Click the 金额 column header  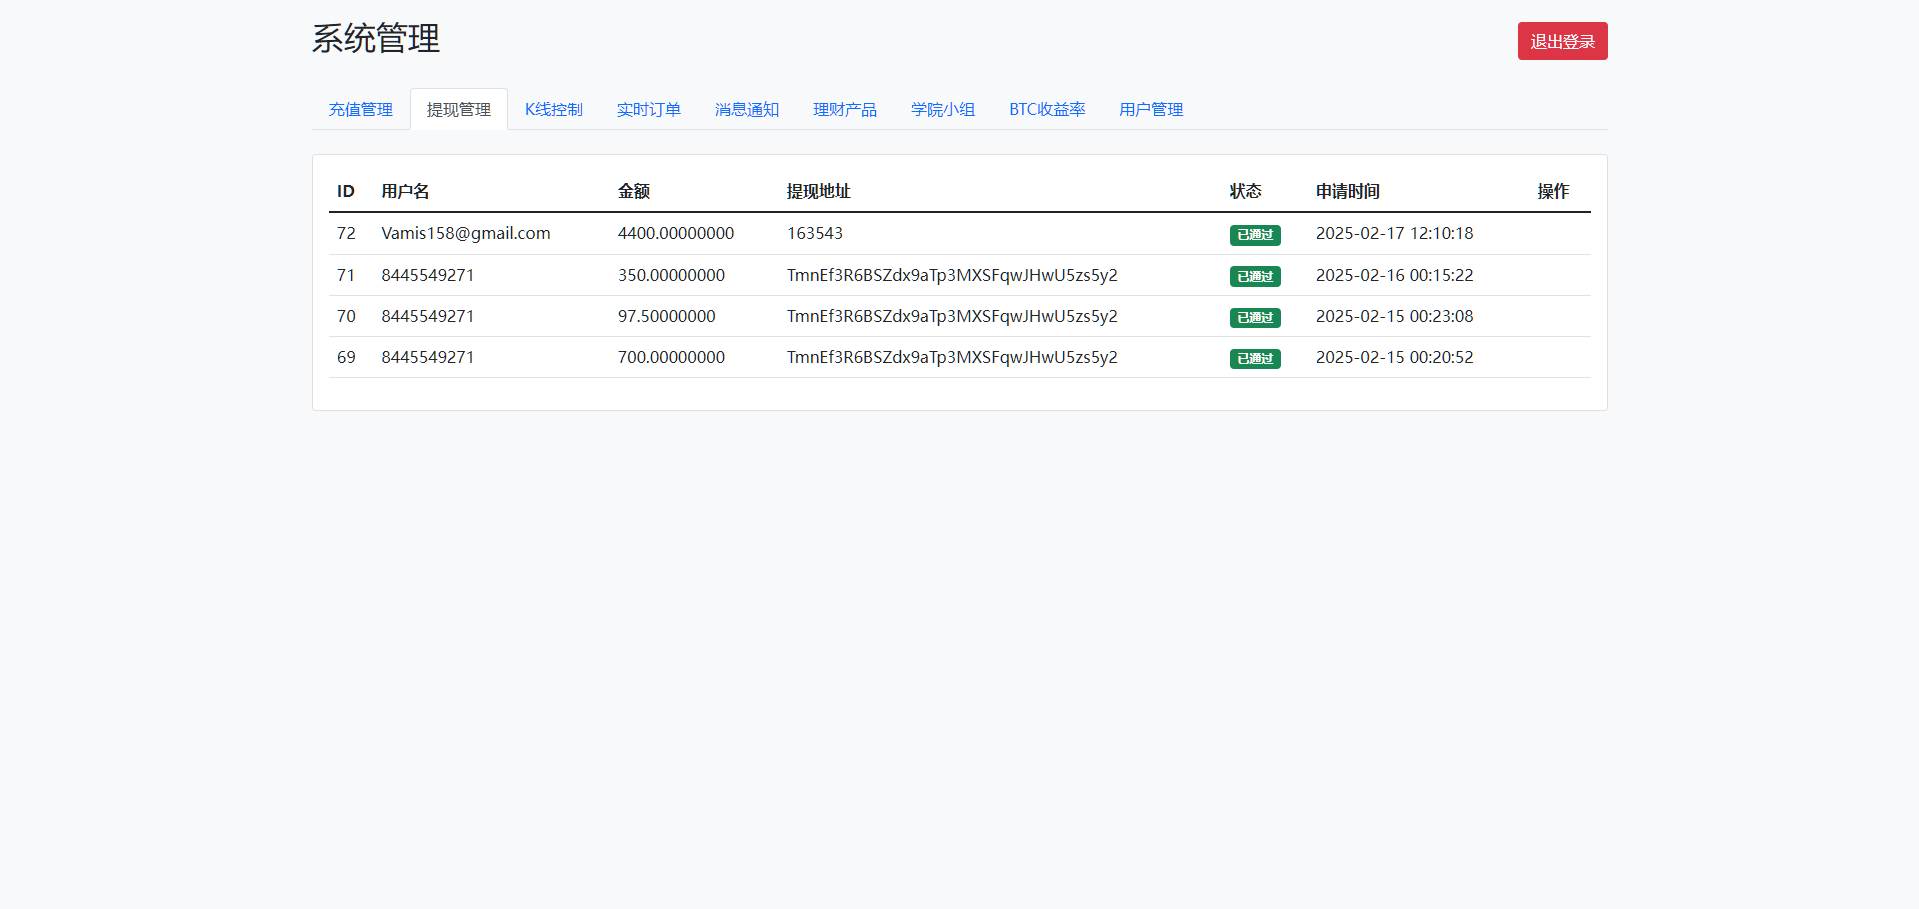pos(633,191)
